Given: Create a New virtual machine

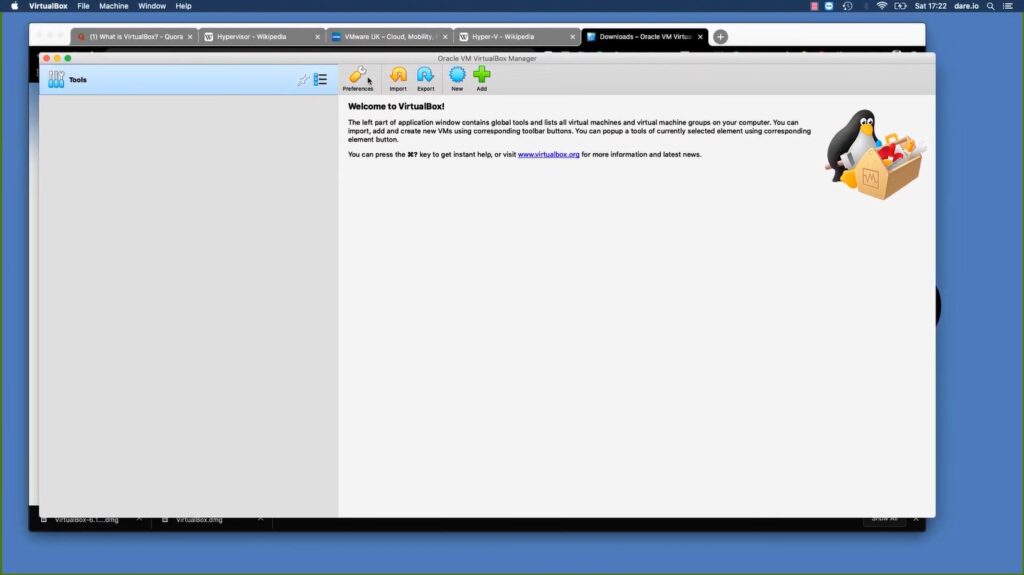Looking at the screenshot, I should click(457, 79).
